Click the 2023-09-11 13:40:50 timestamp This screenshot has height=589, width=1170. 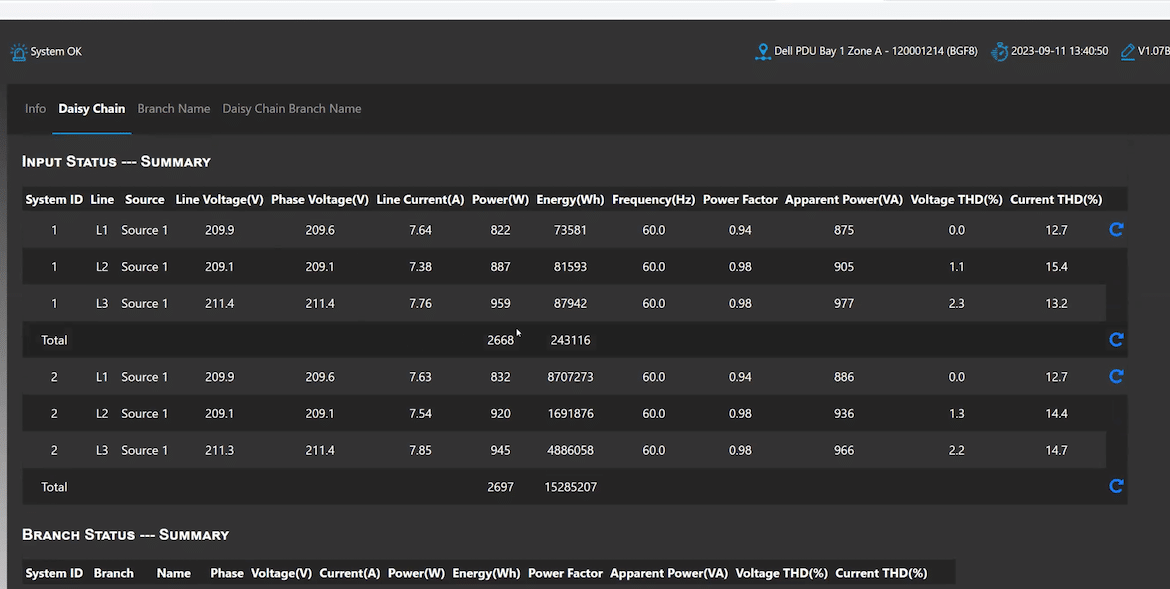point(1059,52)
